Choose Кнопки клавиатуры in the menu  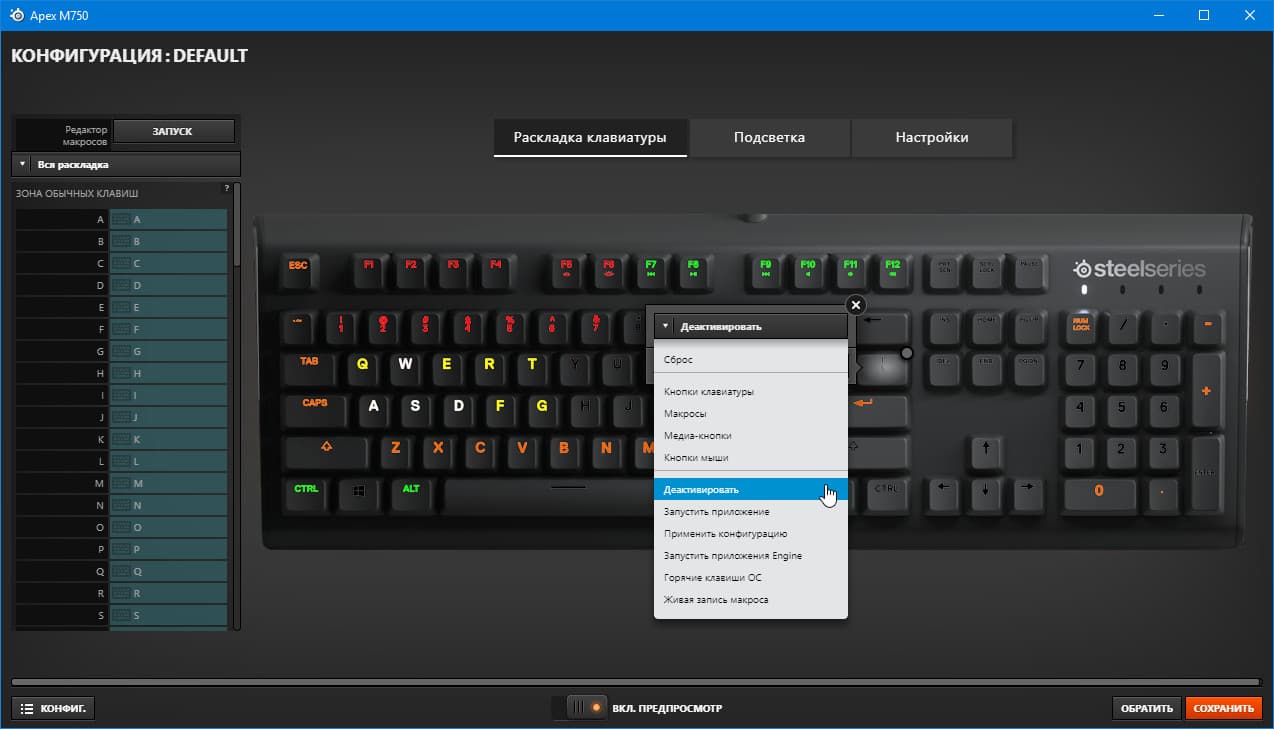[751, 391]
